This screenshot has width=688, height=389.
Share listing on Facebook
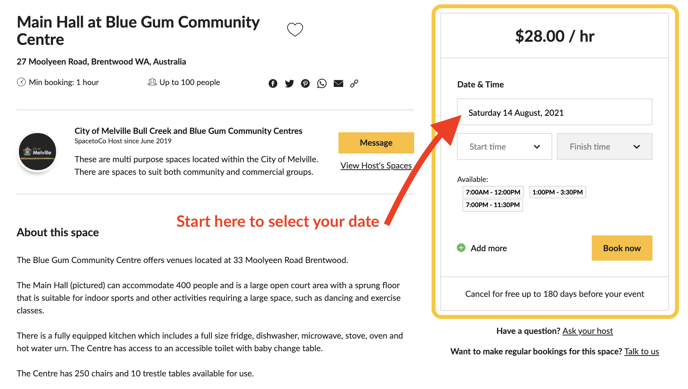pos(273,83)
